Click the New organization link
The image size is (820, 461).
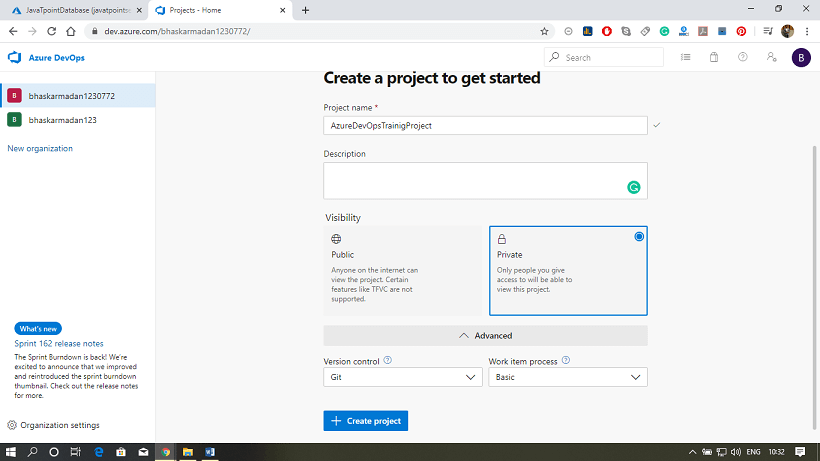[x=40, y=148]
